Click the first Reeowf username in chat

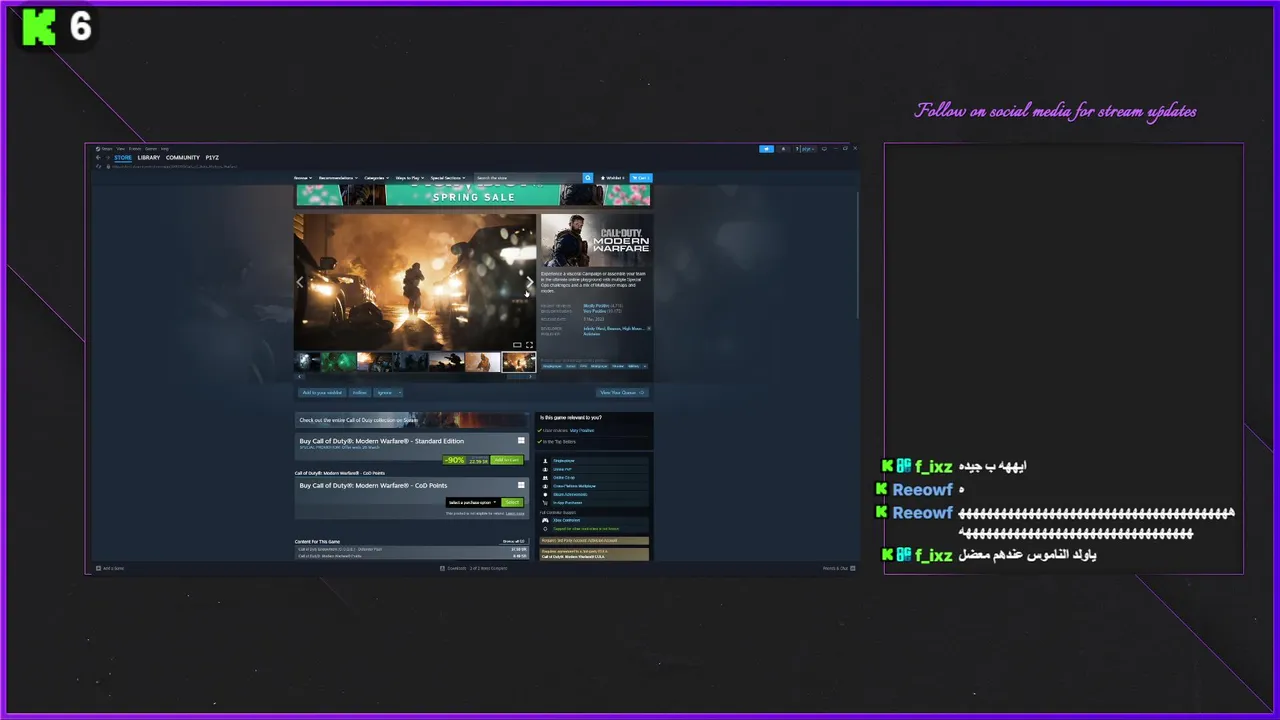922,490
